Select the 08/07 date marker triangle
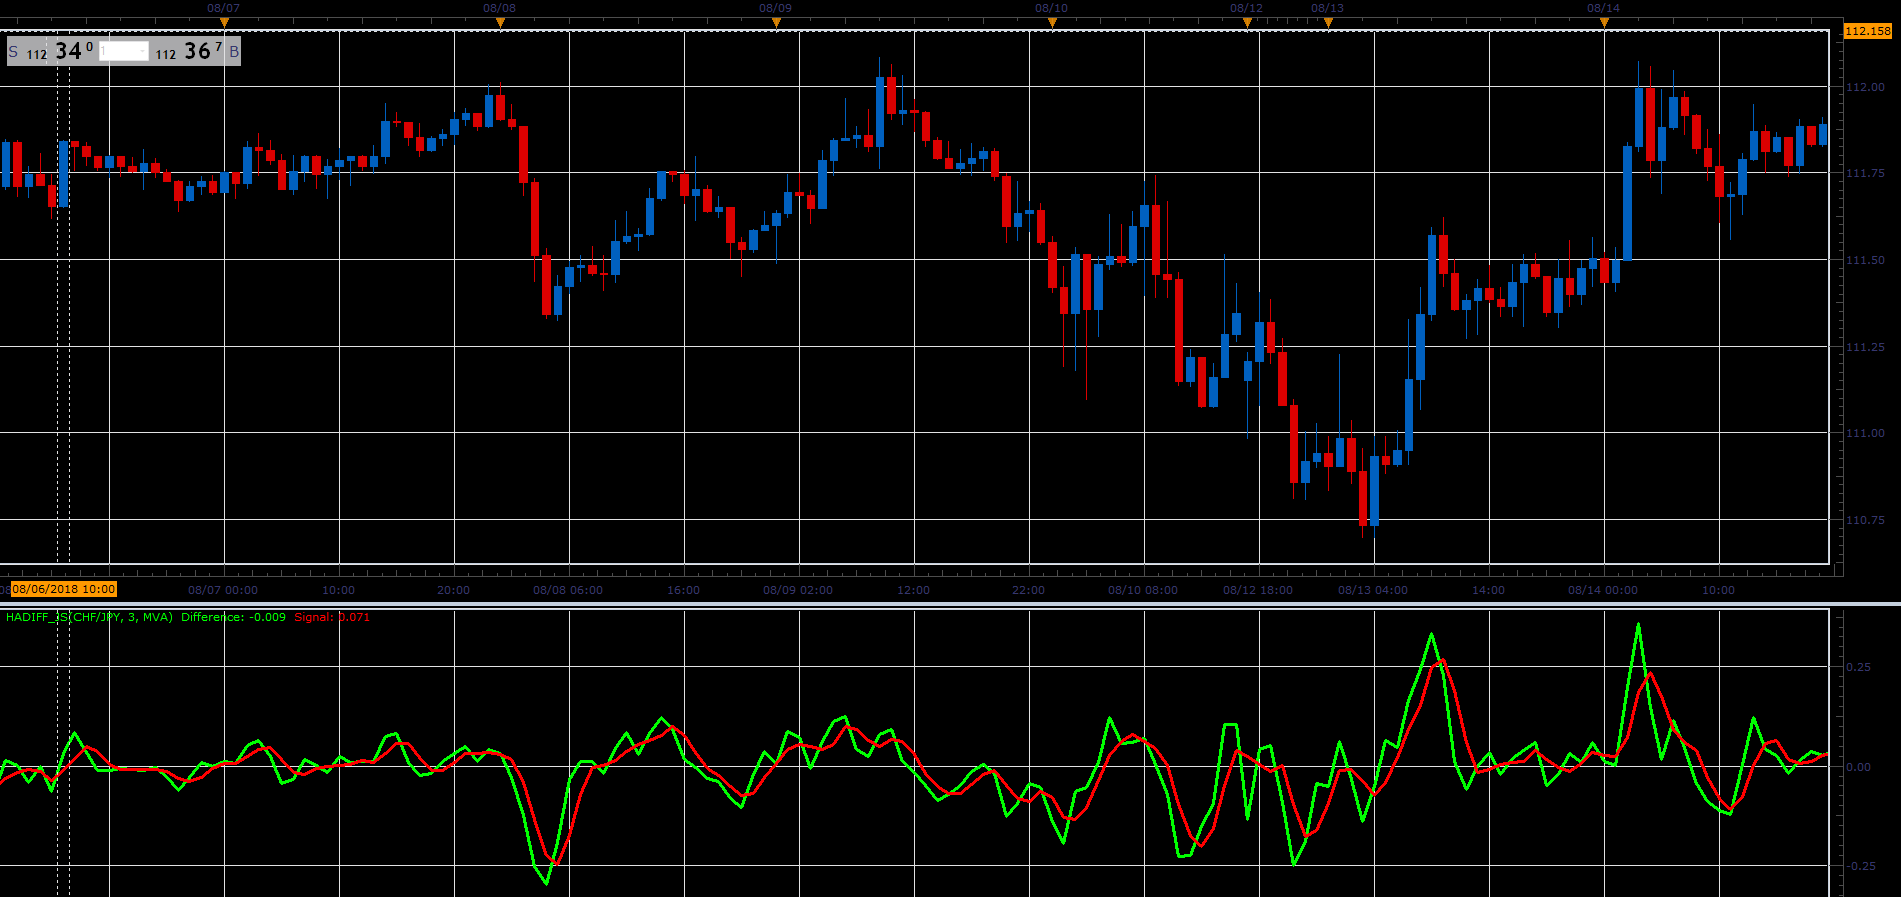The image size is (1901, 897). click(224, 22)
